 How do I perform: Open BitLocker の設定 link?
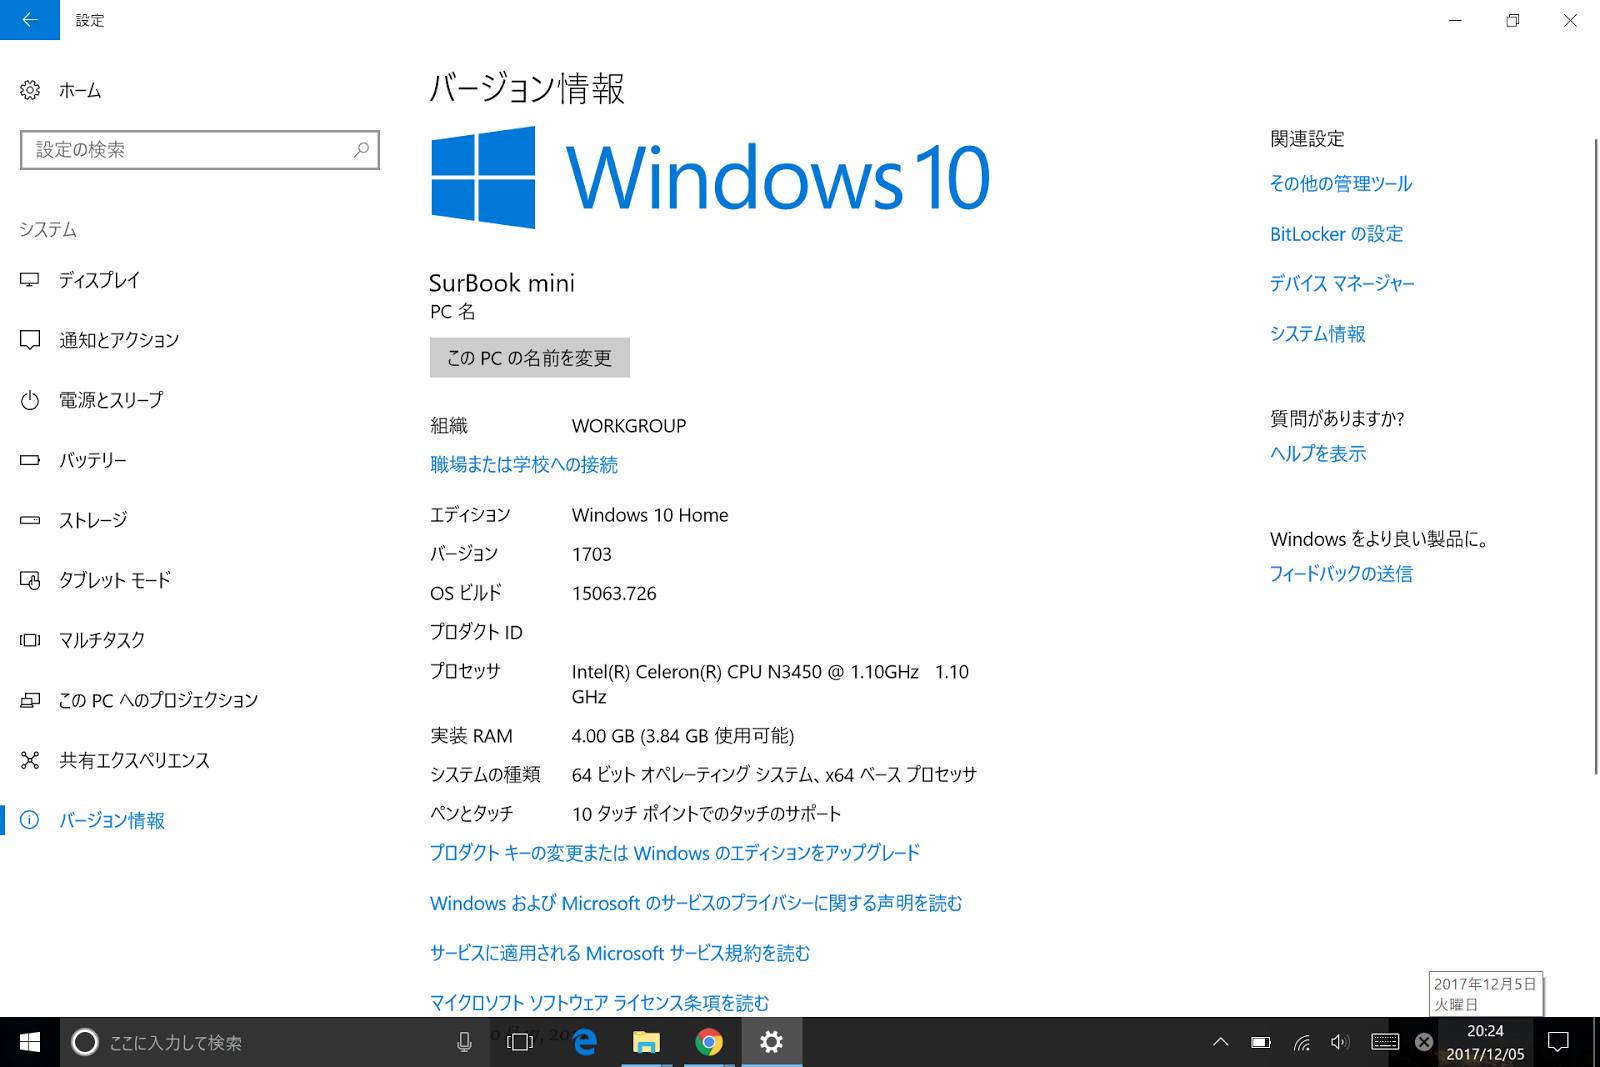coord(1336,234)
